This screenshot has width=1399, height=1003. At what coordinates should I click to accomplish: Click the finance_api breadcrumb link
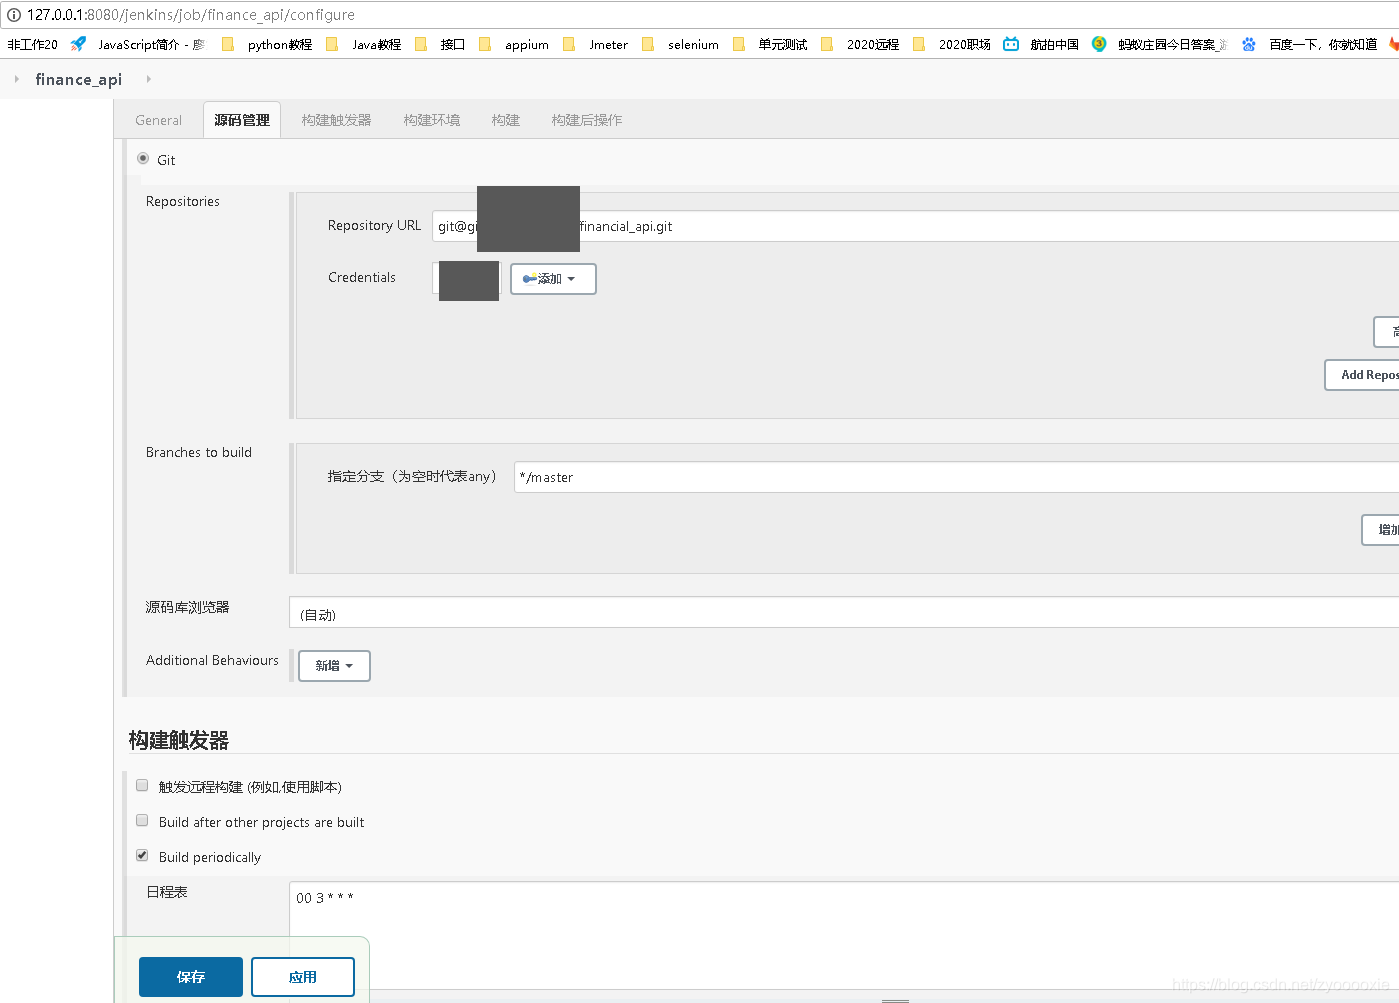coord(79,79)
